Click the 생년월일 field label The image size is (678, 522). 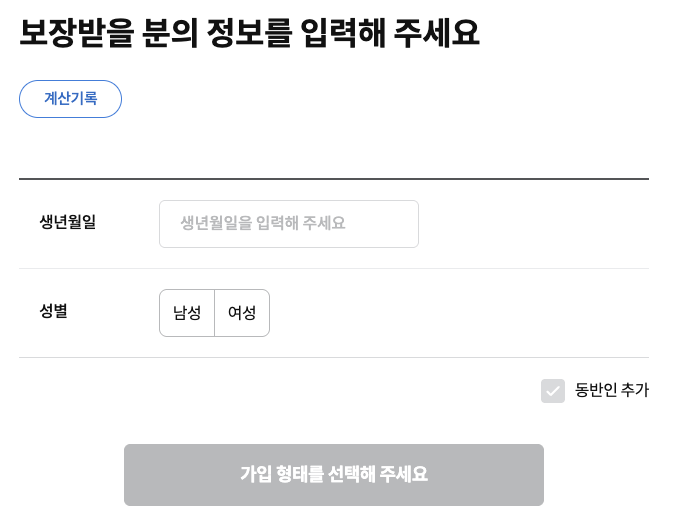67,222
